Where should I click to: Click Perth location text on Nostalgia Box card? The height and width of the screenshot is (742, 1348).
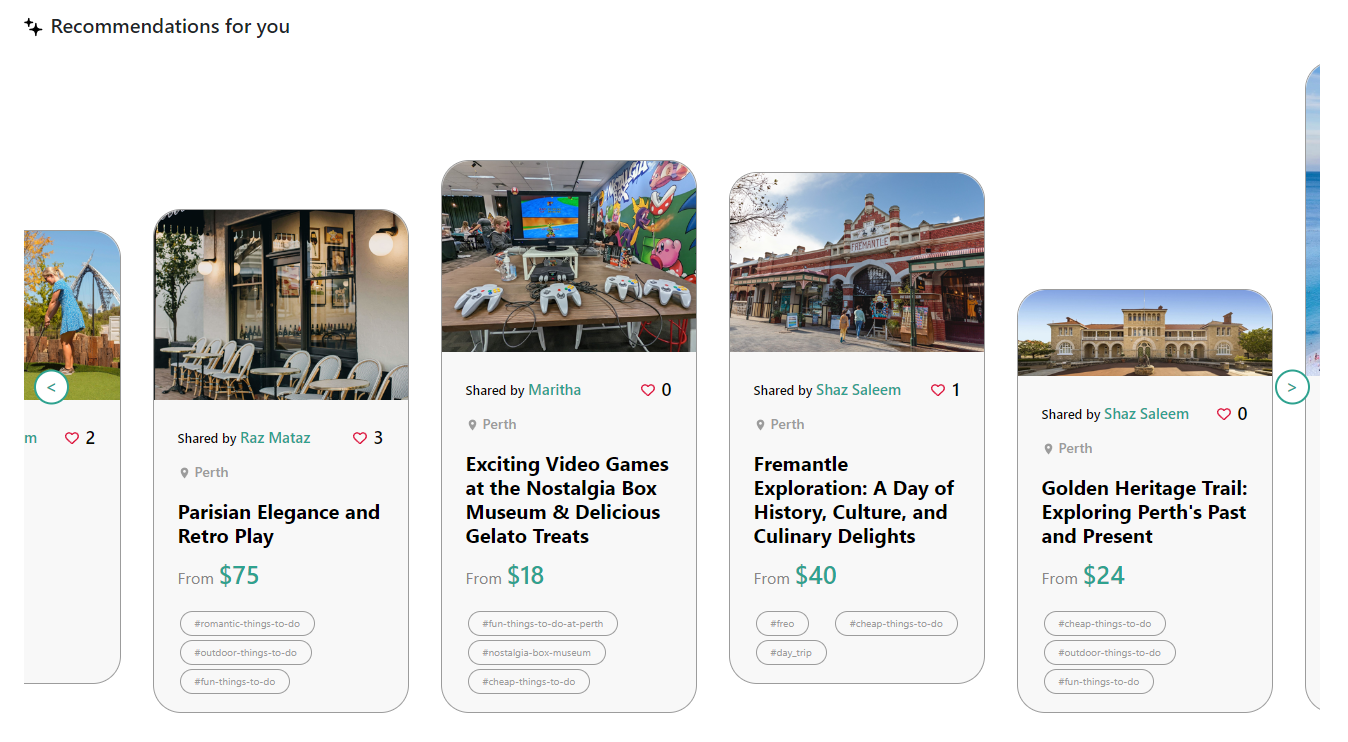(499, 425)
